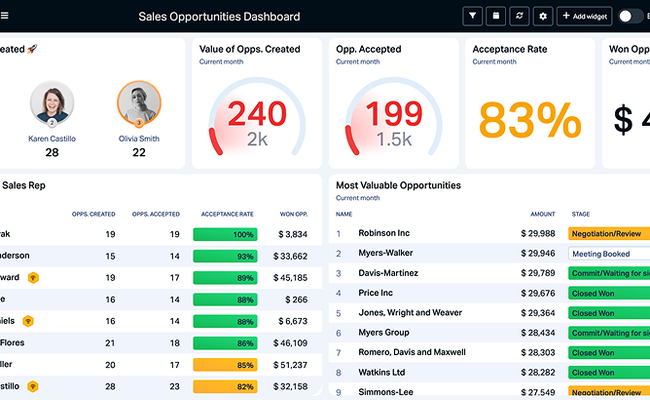Open the hamburger menu icon
The image size is (650, 400).
[x=5, y=16]
